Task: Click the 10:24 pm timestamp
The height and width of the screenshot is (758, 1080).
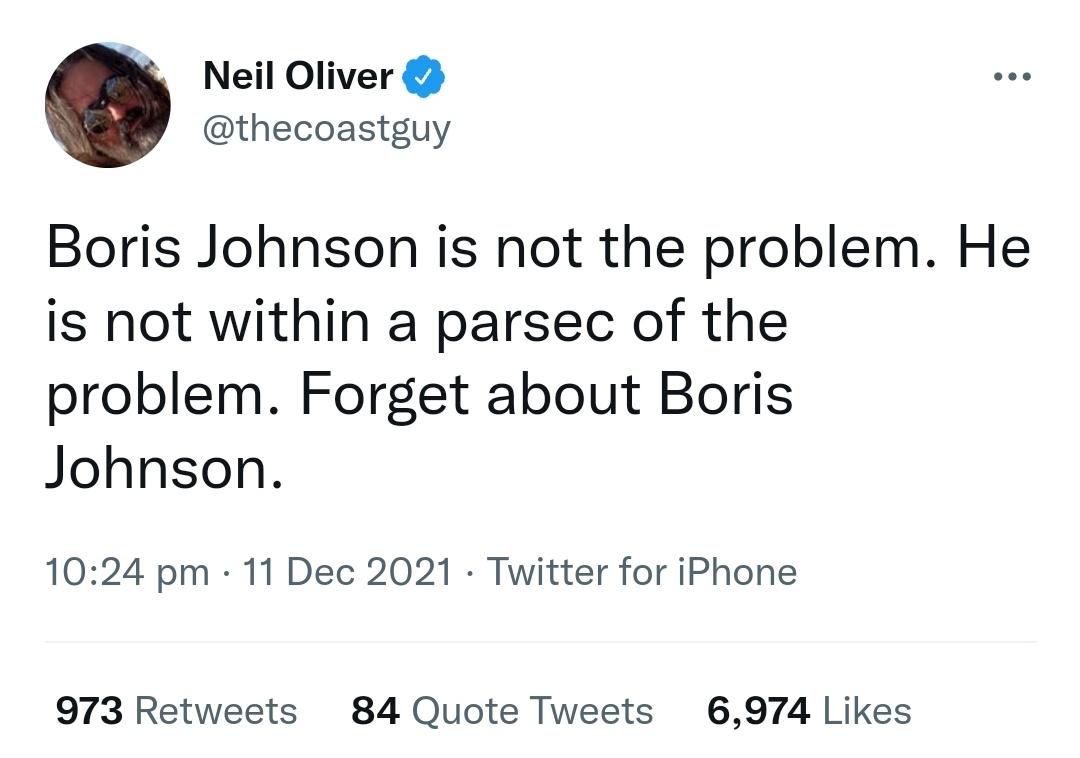Action: pos(128,572)
